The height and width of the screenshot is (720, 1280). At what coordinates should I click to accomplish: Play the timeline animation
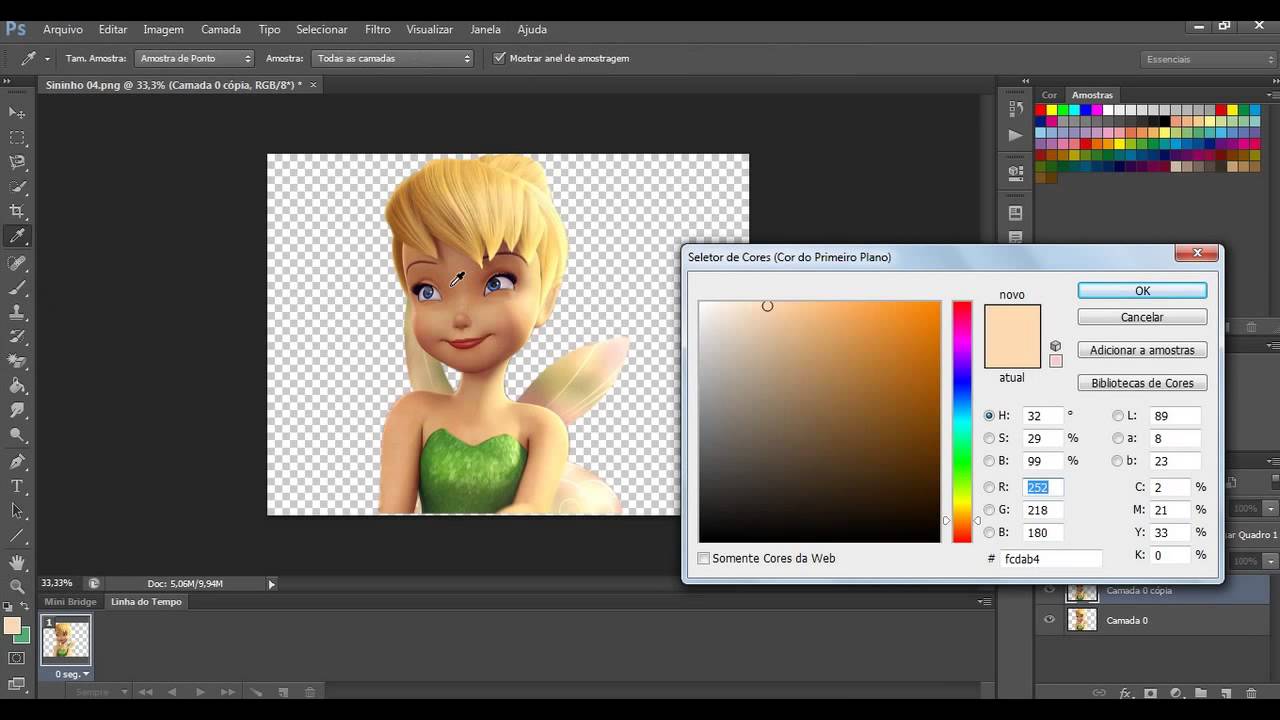click(x=200, y=692)
